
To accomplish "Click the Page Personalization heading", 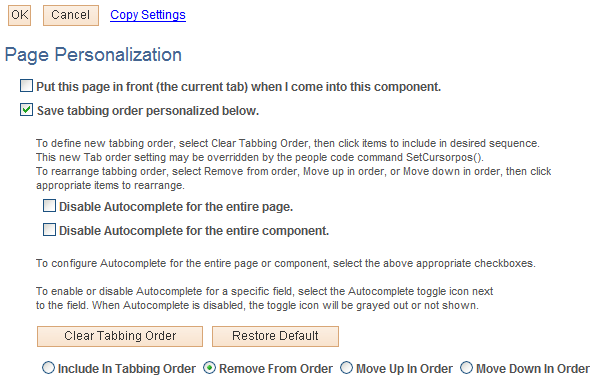I will click(93, 54).
